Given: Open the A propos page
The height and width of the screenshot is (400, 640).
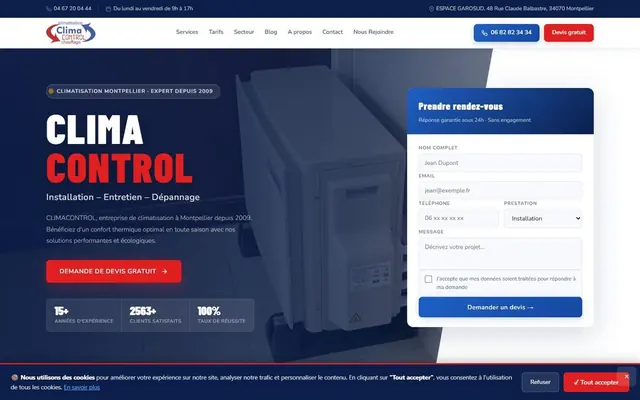Looking at the screenshot, I should 300,32.
